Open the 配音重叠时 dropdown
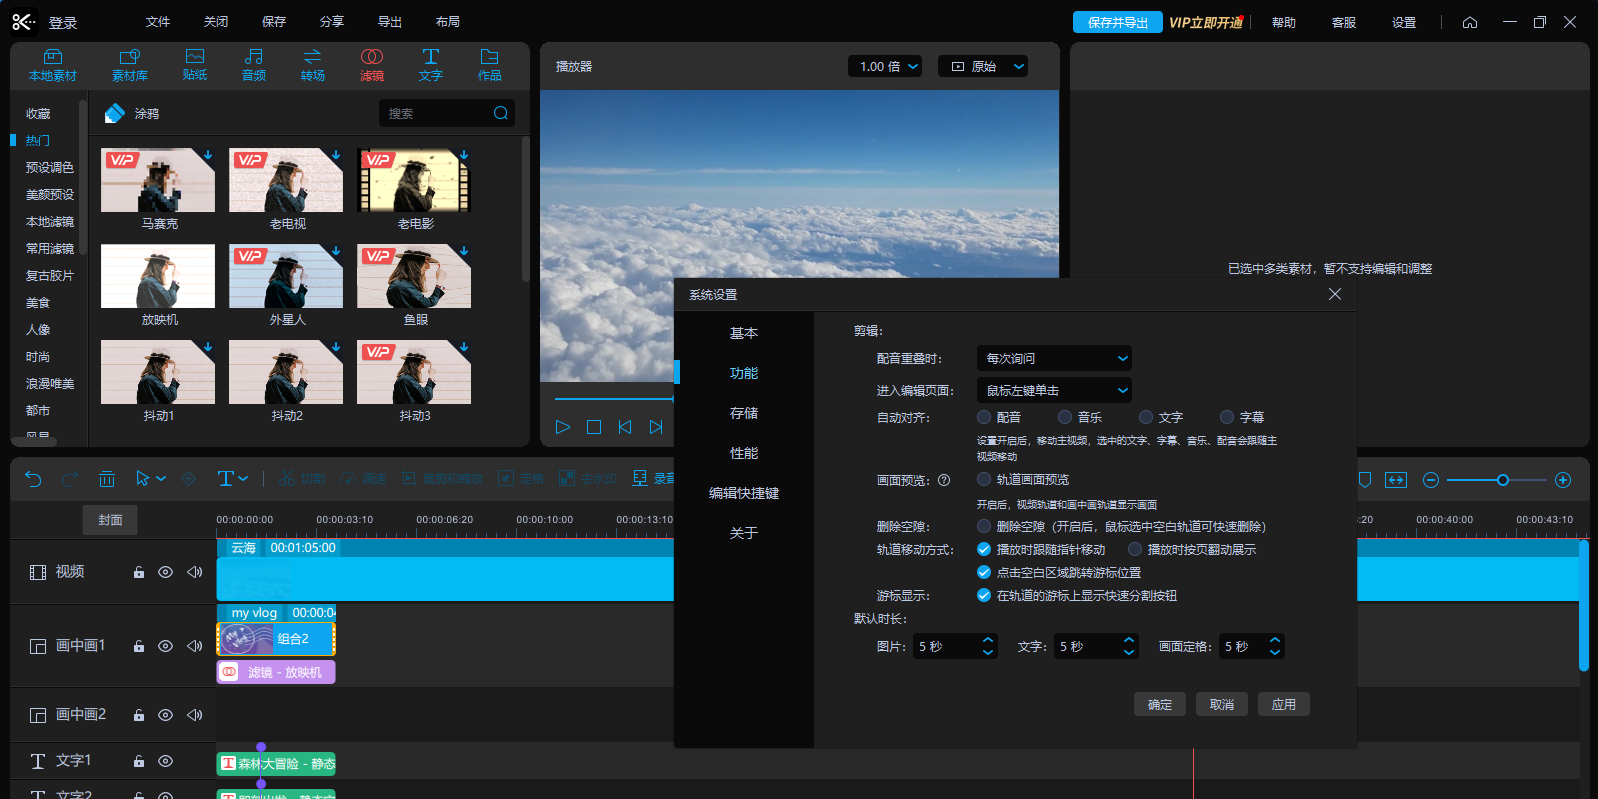 1054,358
